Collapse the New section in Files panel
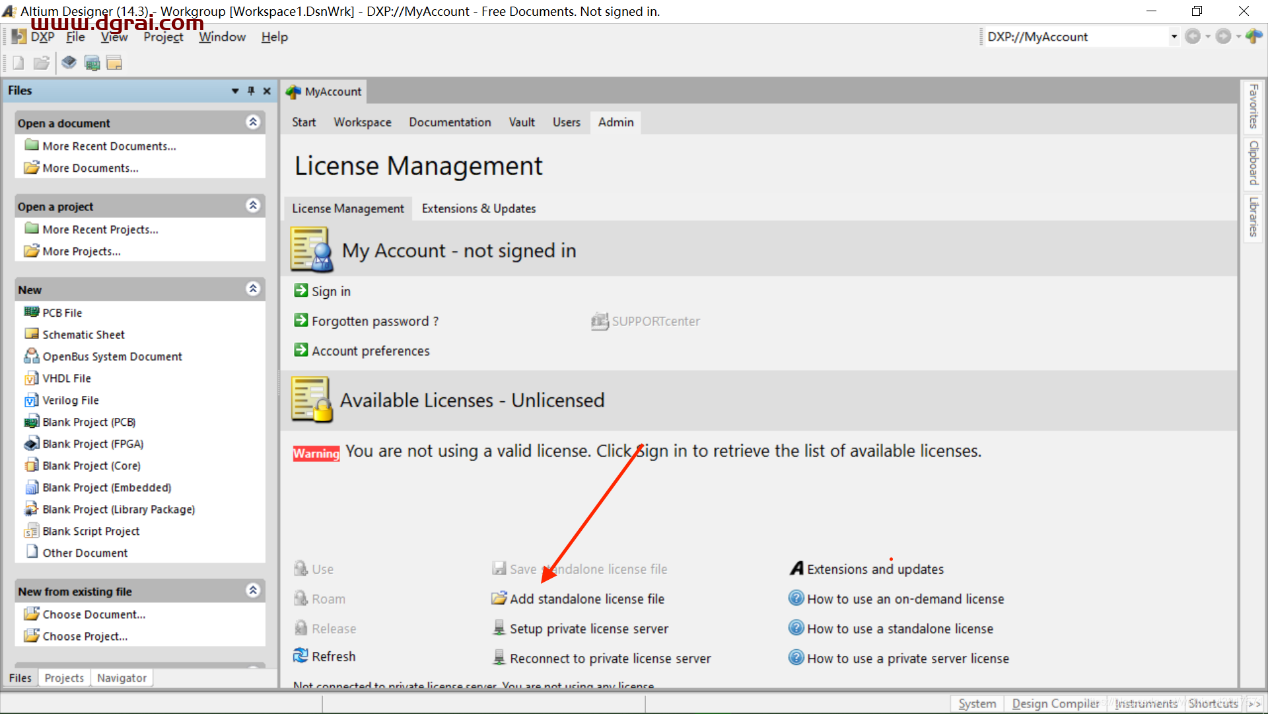This screenshot has width=1268, height=714. (x=253, y=289)
